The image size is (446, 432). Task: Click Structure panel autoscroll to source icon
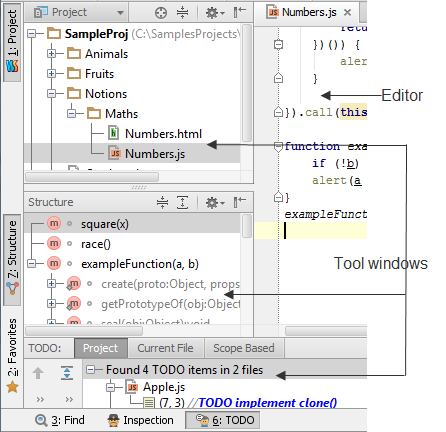(x=182, y=202)
